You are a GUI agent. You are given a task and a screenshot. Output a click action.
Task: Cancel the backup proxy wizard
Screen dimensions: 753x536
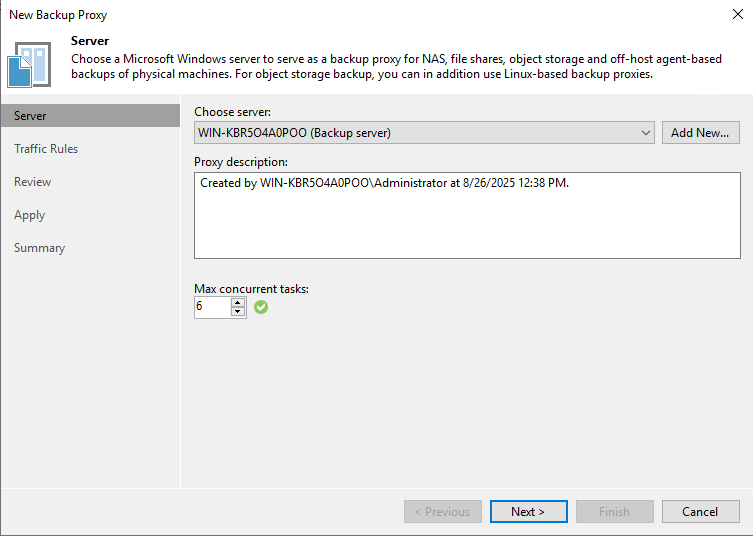pyautogui.click(x=700, y=512)
